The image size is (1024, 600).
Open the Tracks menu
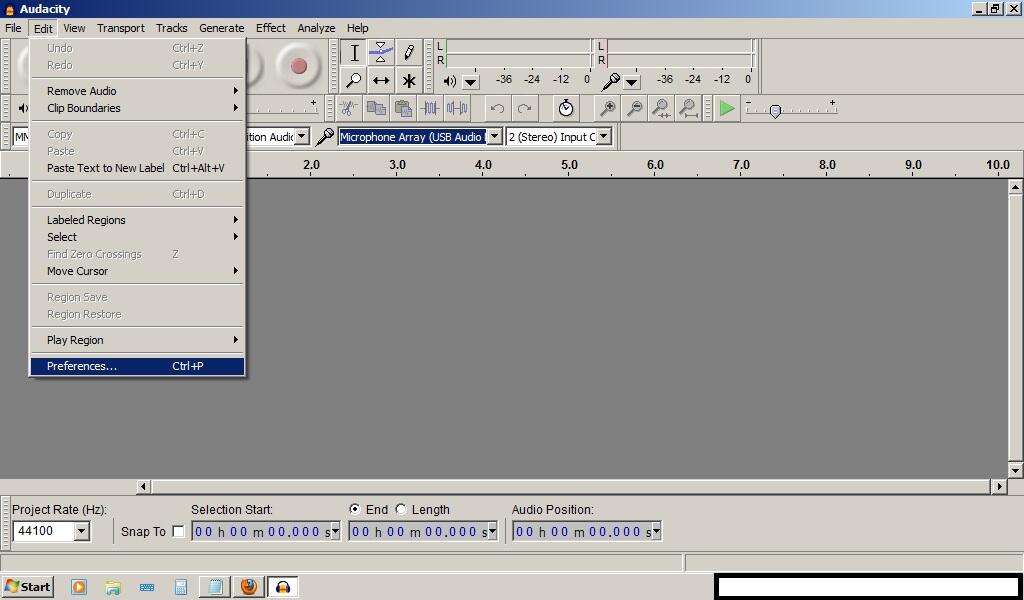point(172,28)
